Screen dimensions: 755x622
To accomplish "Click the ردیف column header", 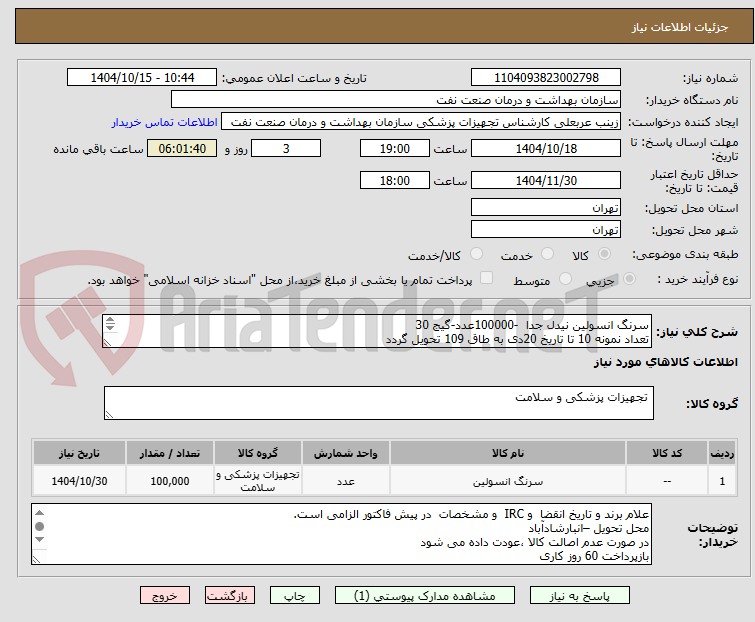I will coord(722,453).
